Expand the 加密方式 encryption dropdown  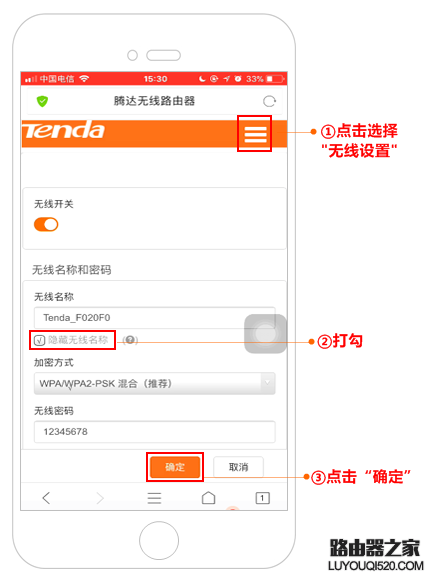tap(154, 384)
